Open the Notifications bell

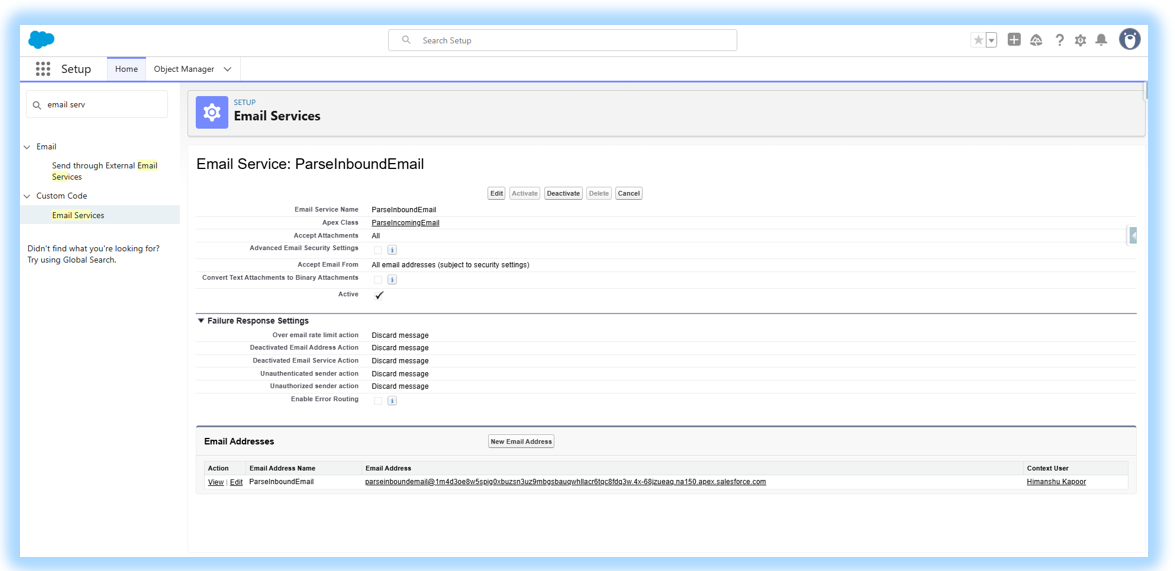click(x=1101, y=40)
